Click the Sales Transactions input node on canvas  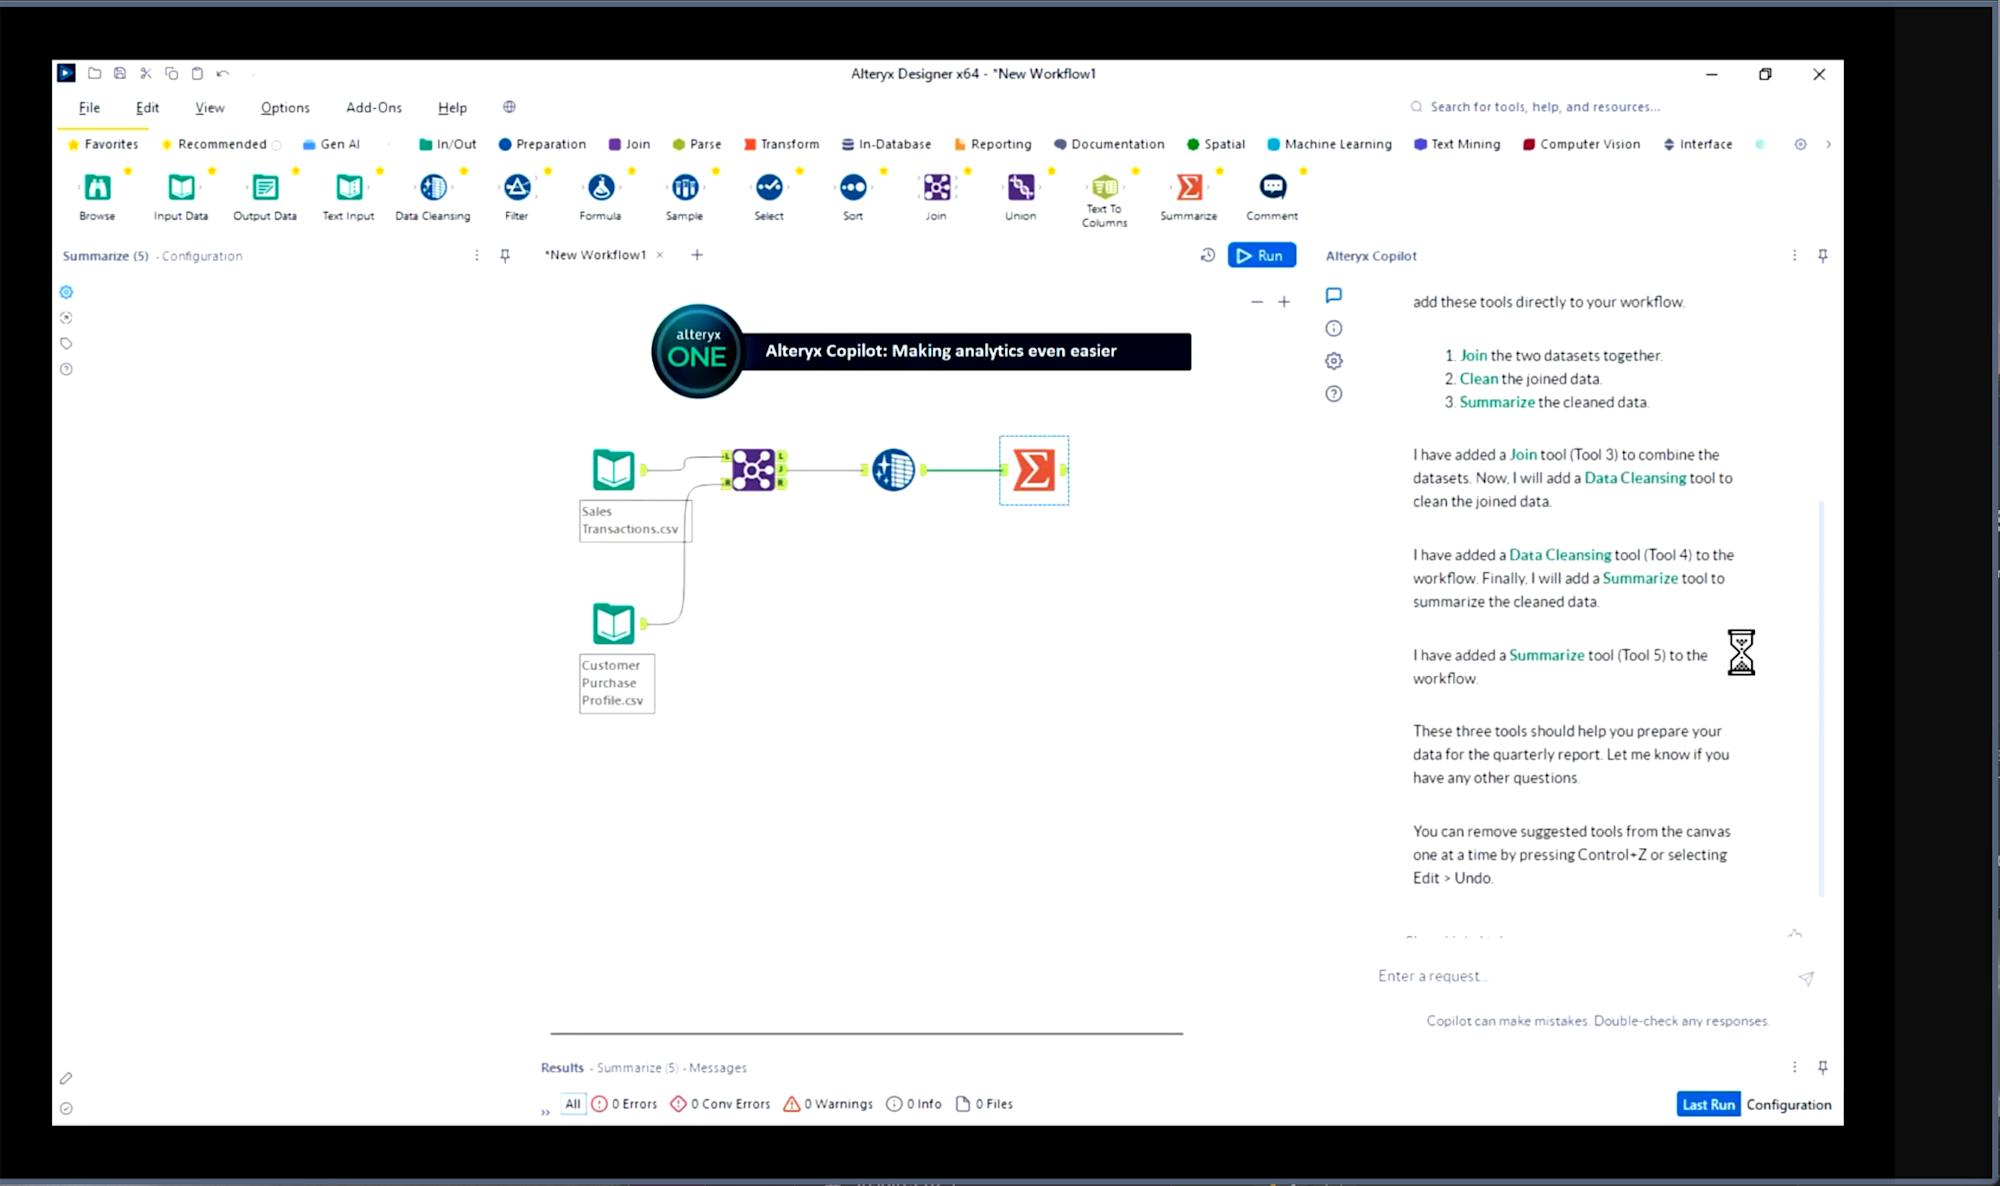tap(613, 469)
